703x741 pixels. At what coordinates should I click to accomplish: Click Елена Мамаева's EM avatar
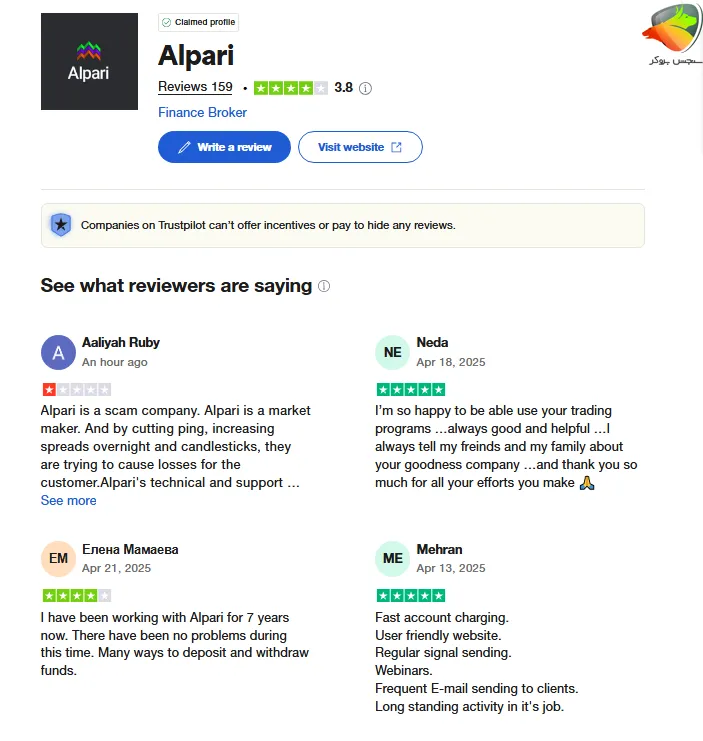click(x=58, y=558)
